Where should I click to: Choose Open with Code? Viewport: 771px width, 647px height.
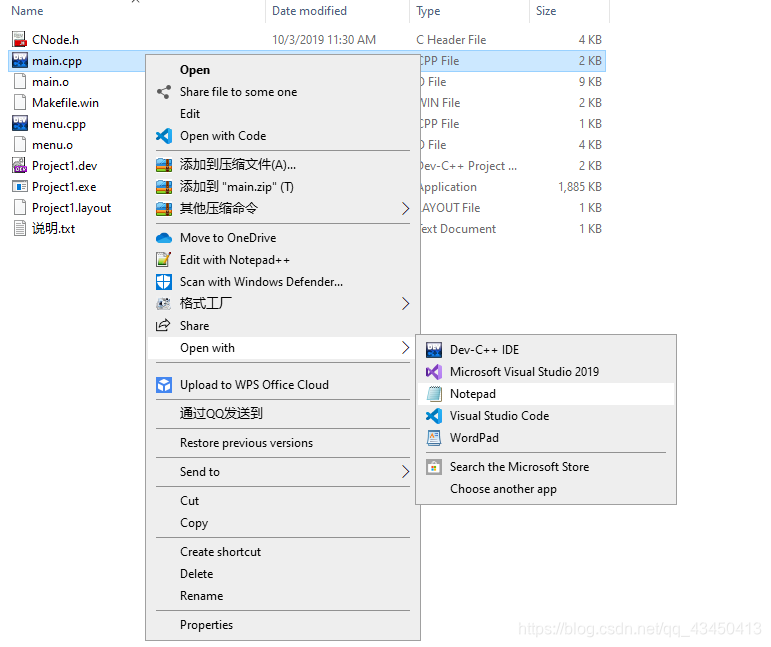click(x=283, y=136)
